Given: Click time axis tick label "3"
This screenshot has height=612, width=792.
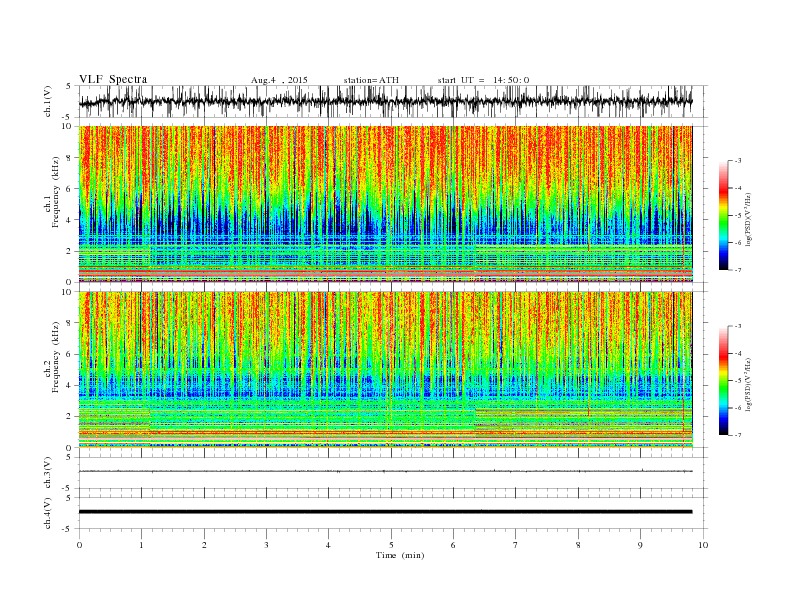Looking at the screenshot, I should 266,545.
